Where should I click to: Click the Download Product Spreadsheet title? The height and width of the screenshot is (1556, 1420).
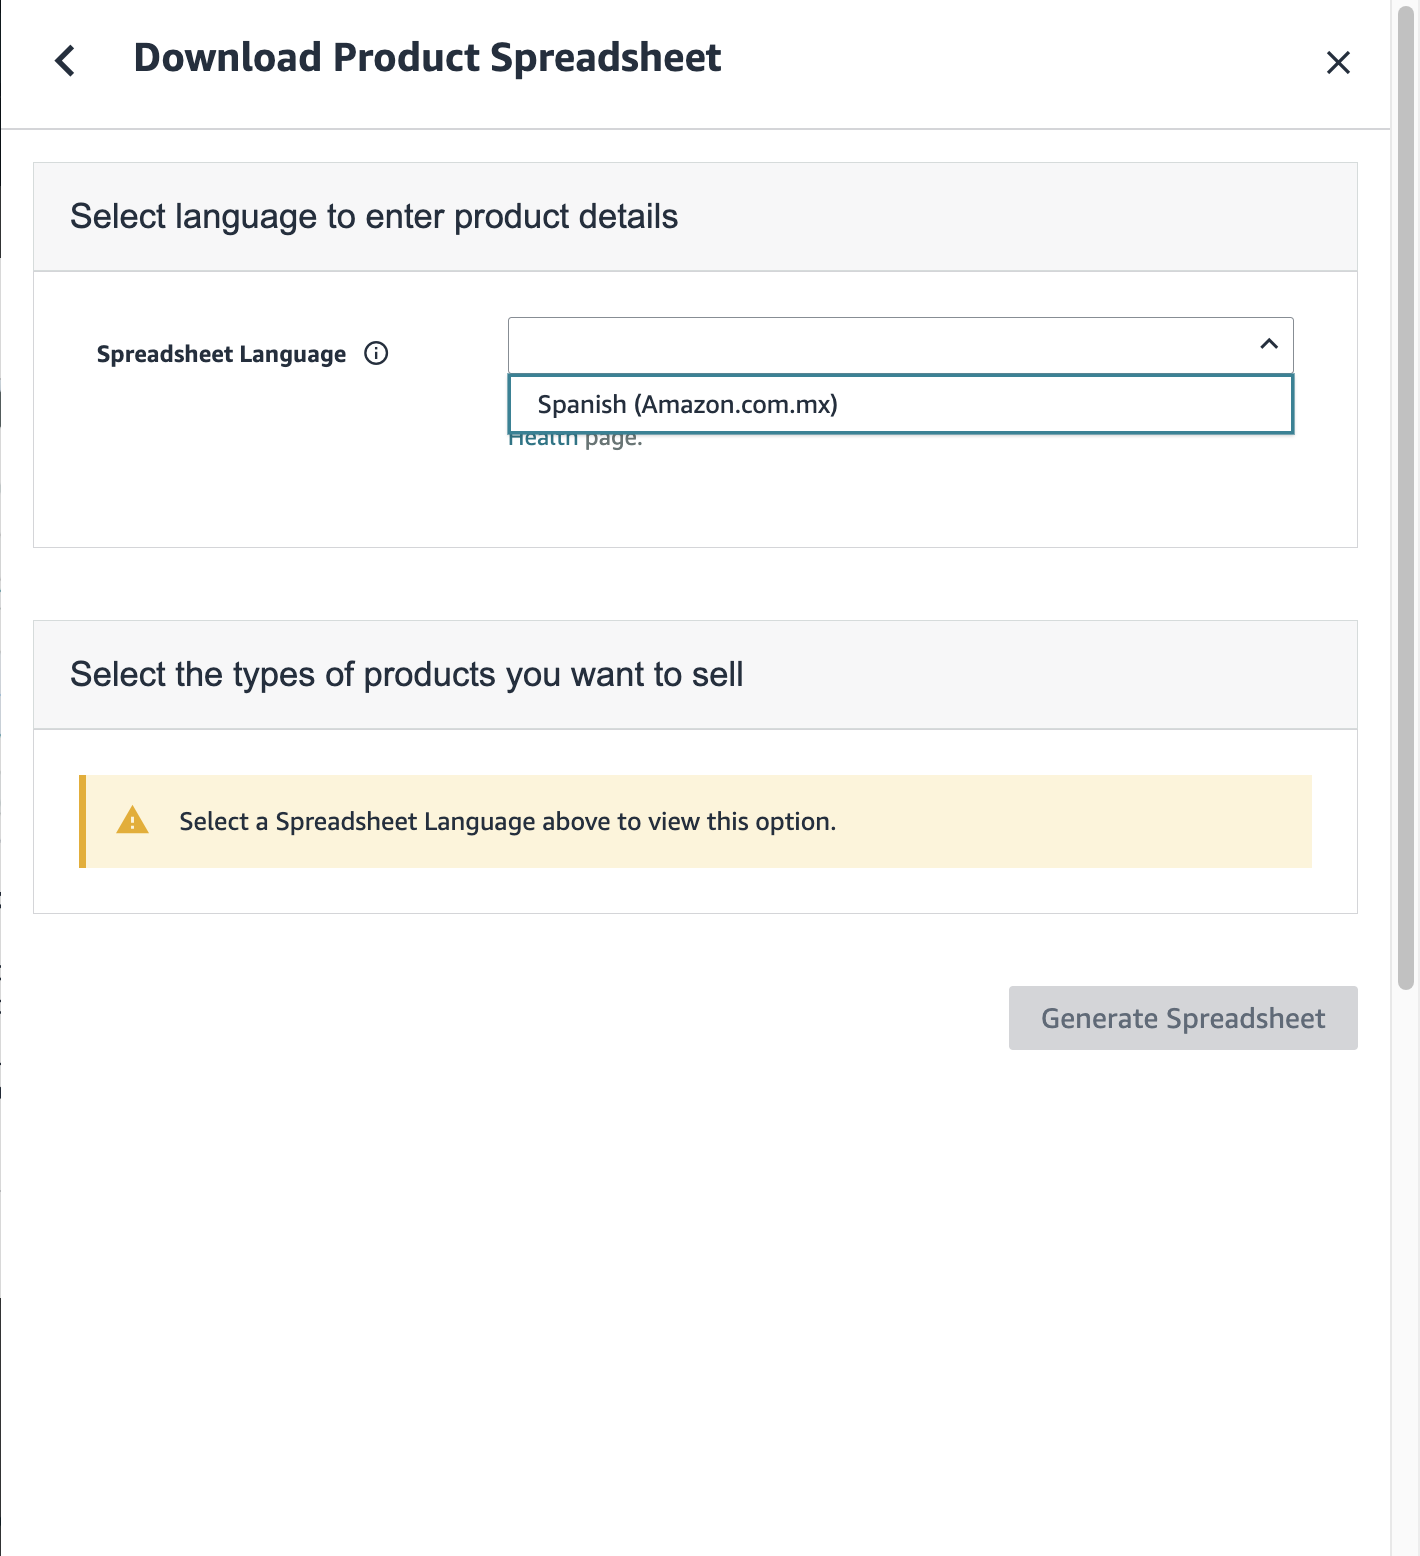pos(427,58)
